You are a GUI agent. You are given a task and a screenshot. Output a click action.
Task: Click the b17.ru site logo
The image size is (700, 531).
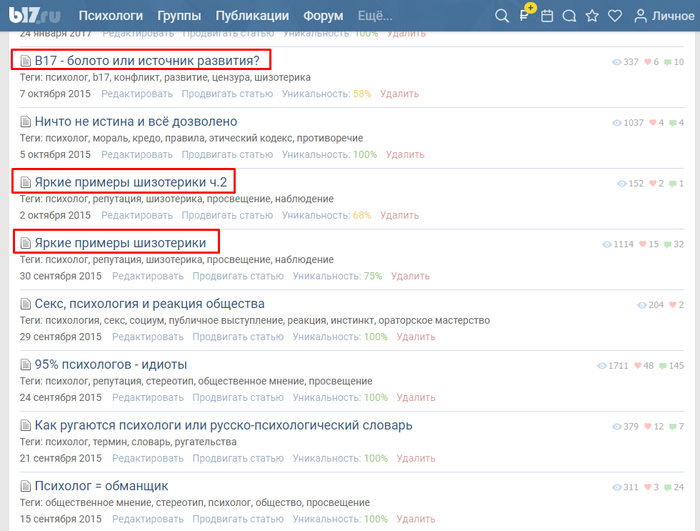coord(36,15)
